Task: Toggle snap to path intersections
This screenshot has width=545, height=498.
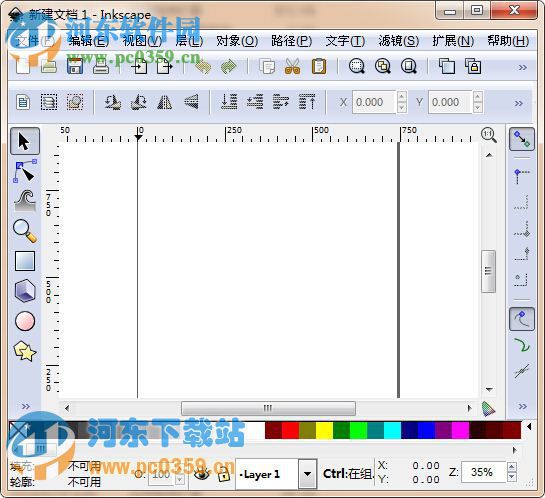Action: click(x=522, y=371)
